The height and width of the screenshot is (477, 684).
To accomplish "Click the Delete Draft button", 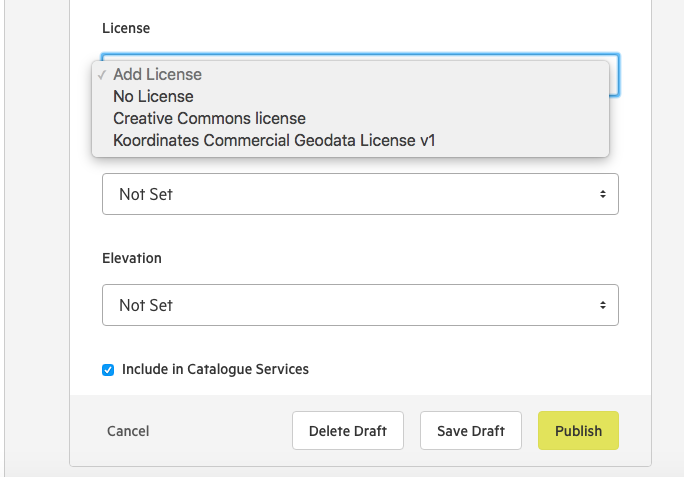I will pyautogui.click(x=348, y=431).
